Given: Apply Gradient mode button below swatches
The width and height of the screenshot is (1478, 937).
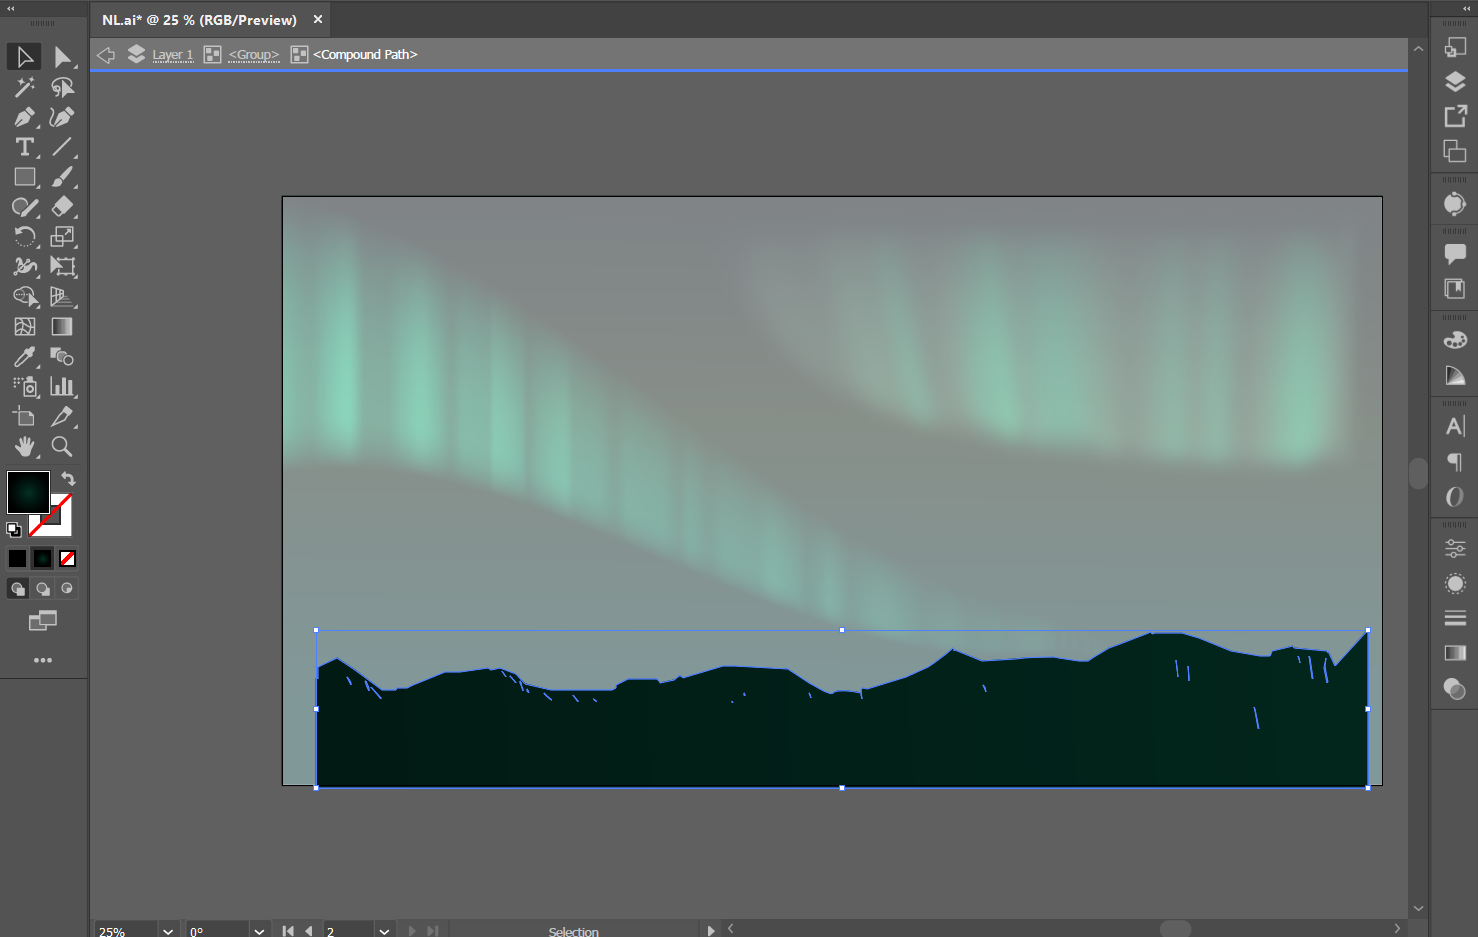Looking at the screenshot, I should [x=43, y=558].
